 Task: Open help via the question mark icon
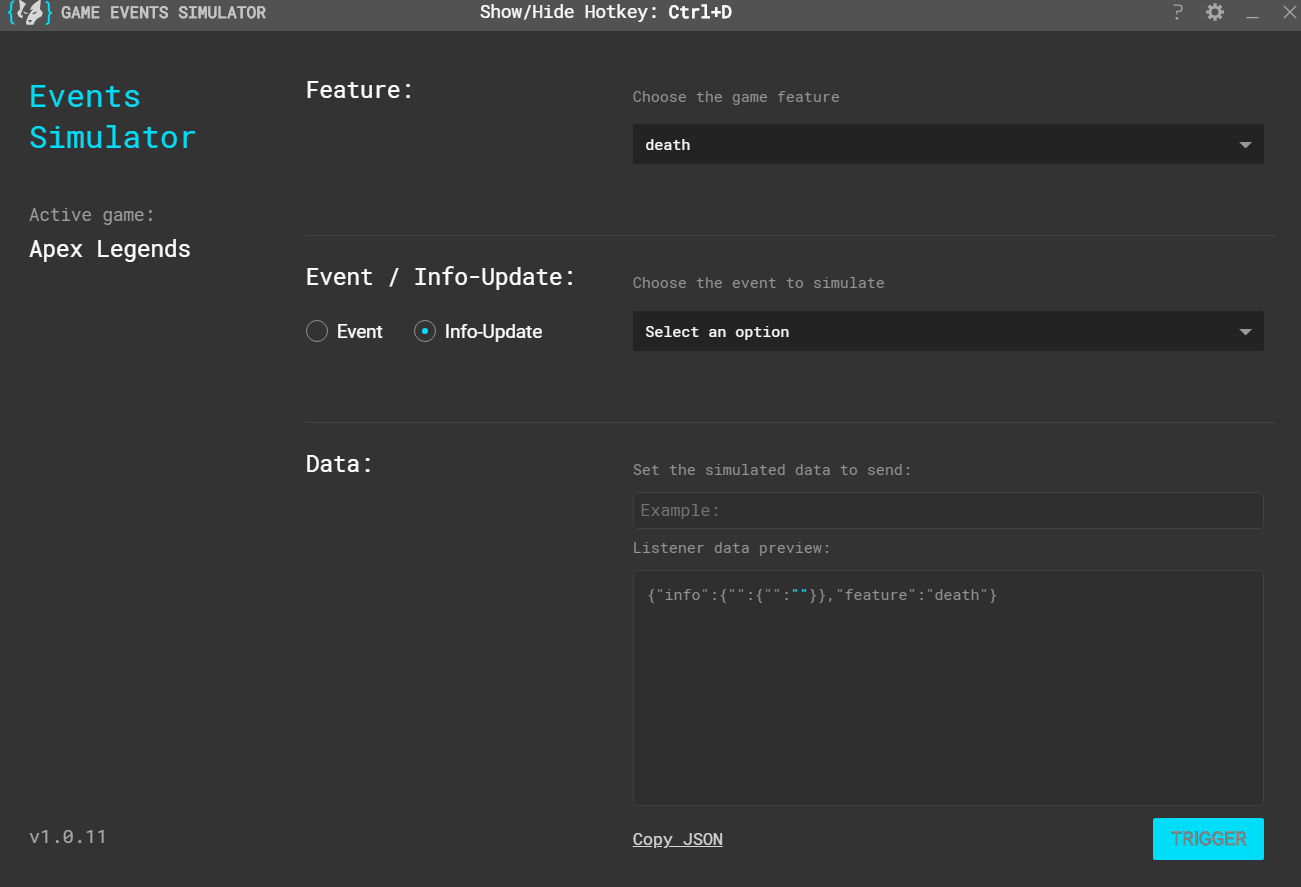coord(1178,13)
